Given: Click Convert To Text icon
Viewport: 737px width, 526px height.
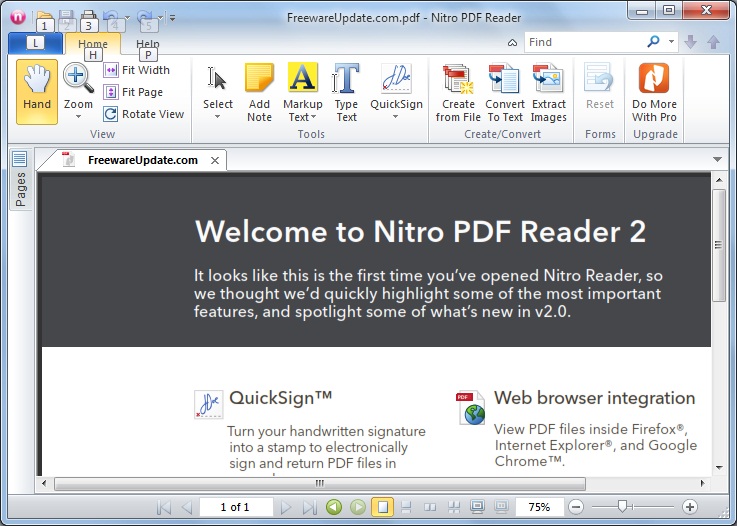Looking at the screenshot, I should point(505,79).
